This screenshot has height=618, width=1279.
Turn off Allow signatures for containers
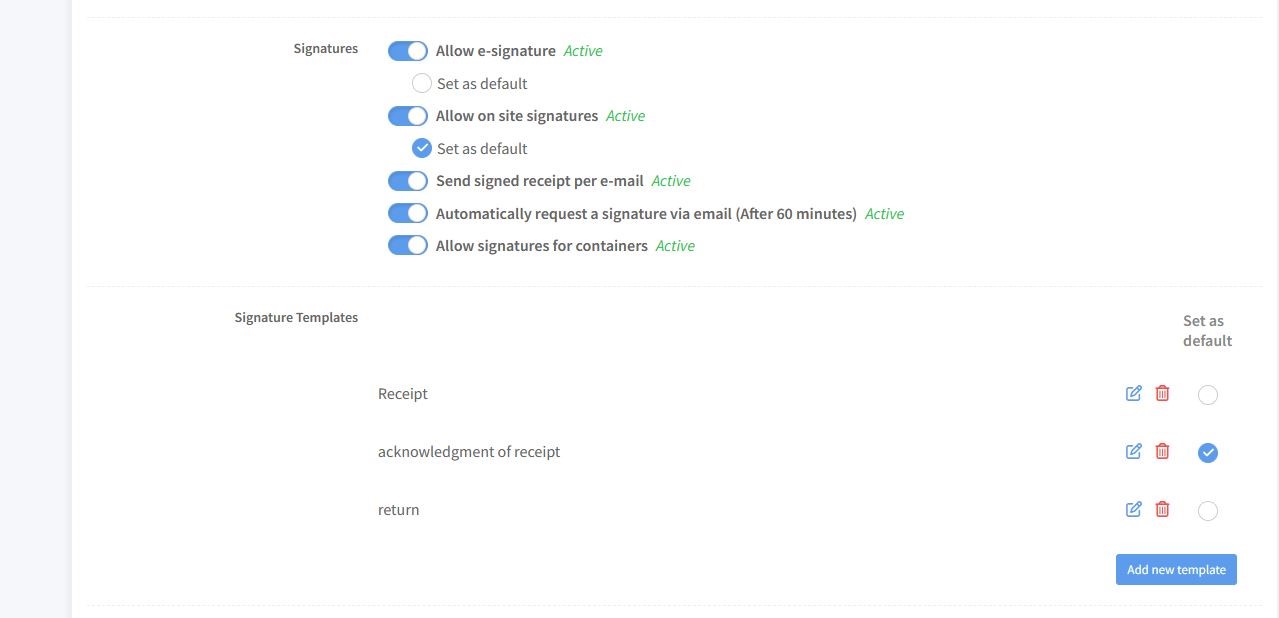(408, 245)
